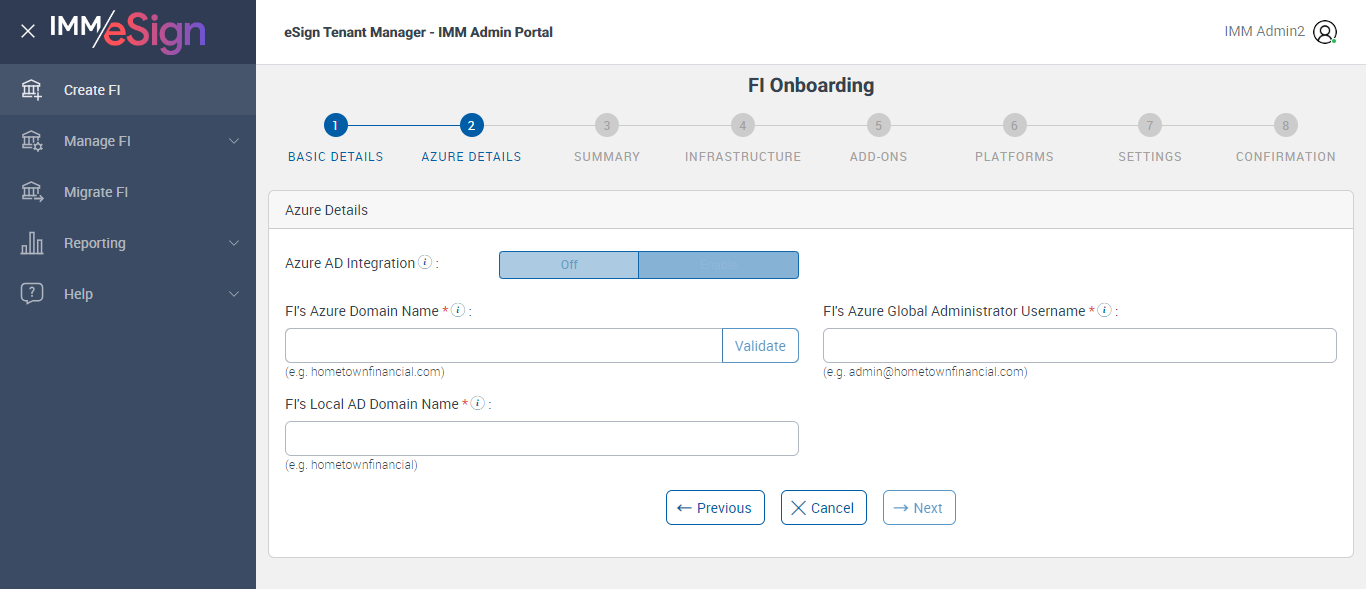Expand the Manage FI chevron
The height and width of the screenshot is (589, 1366).
[x=234, y=141]
